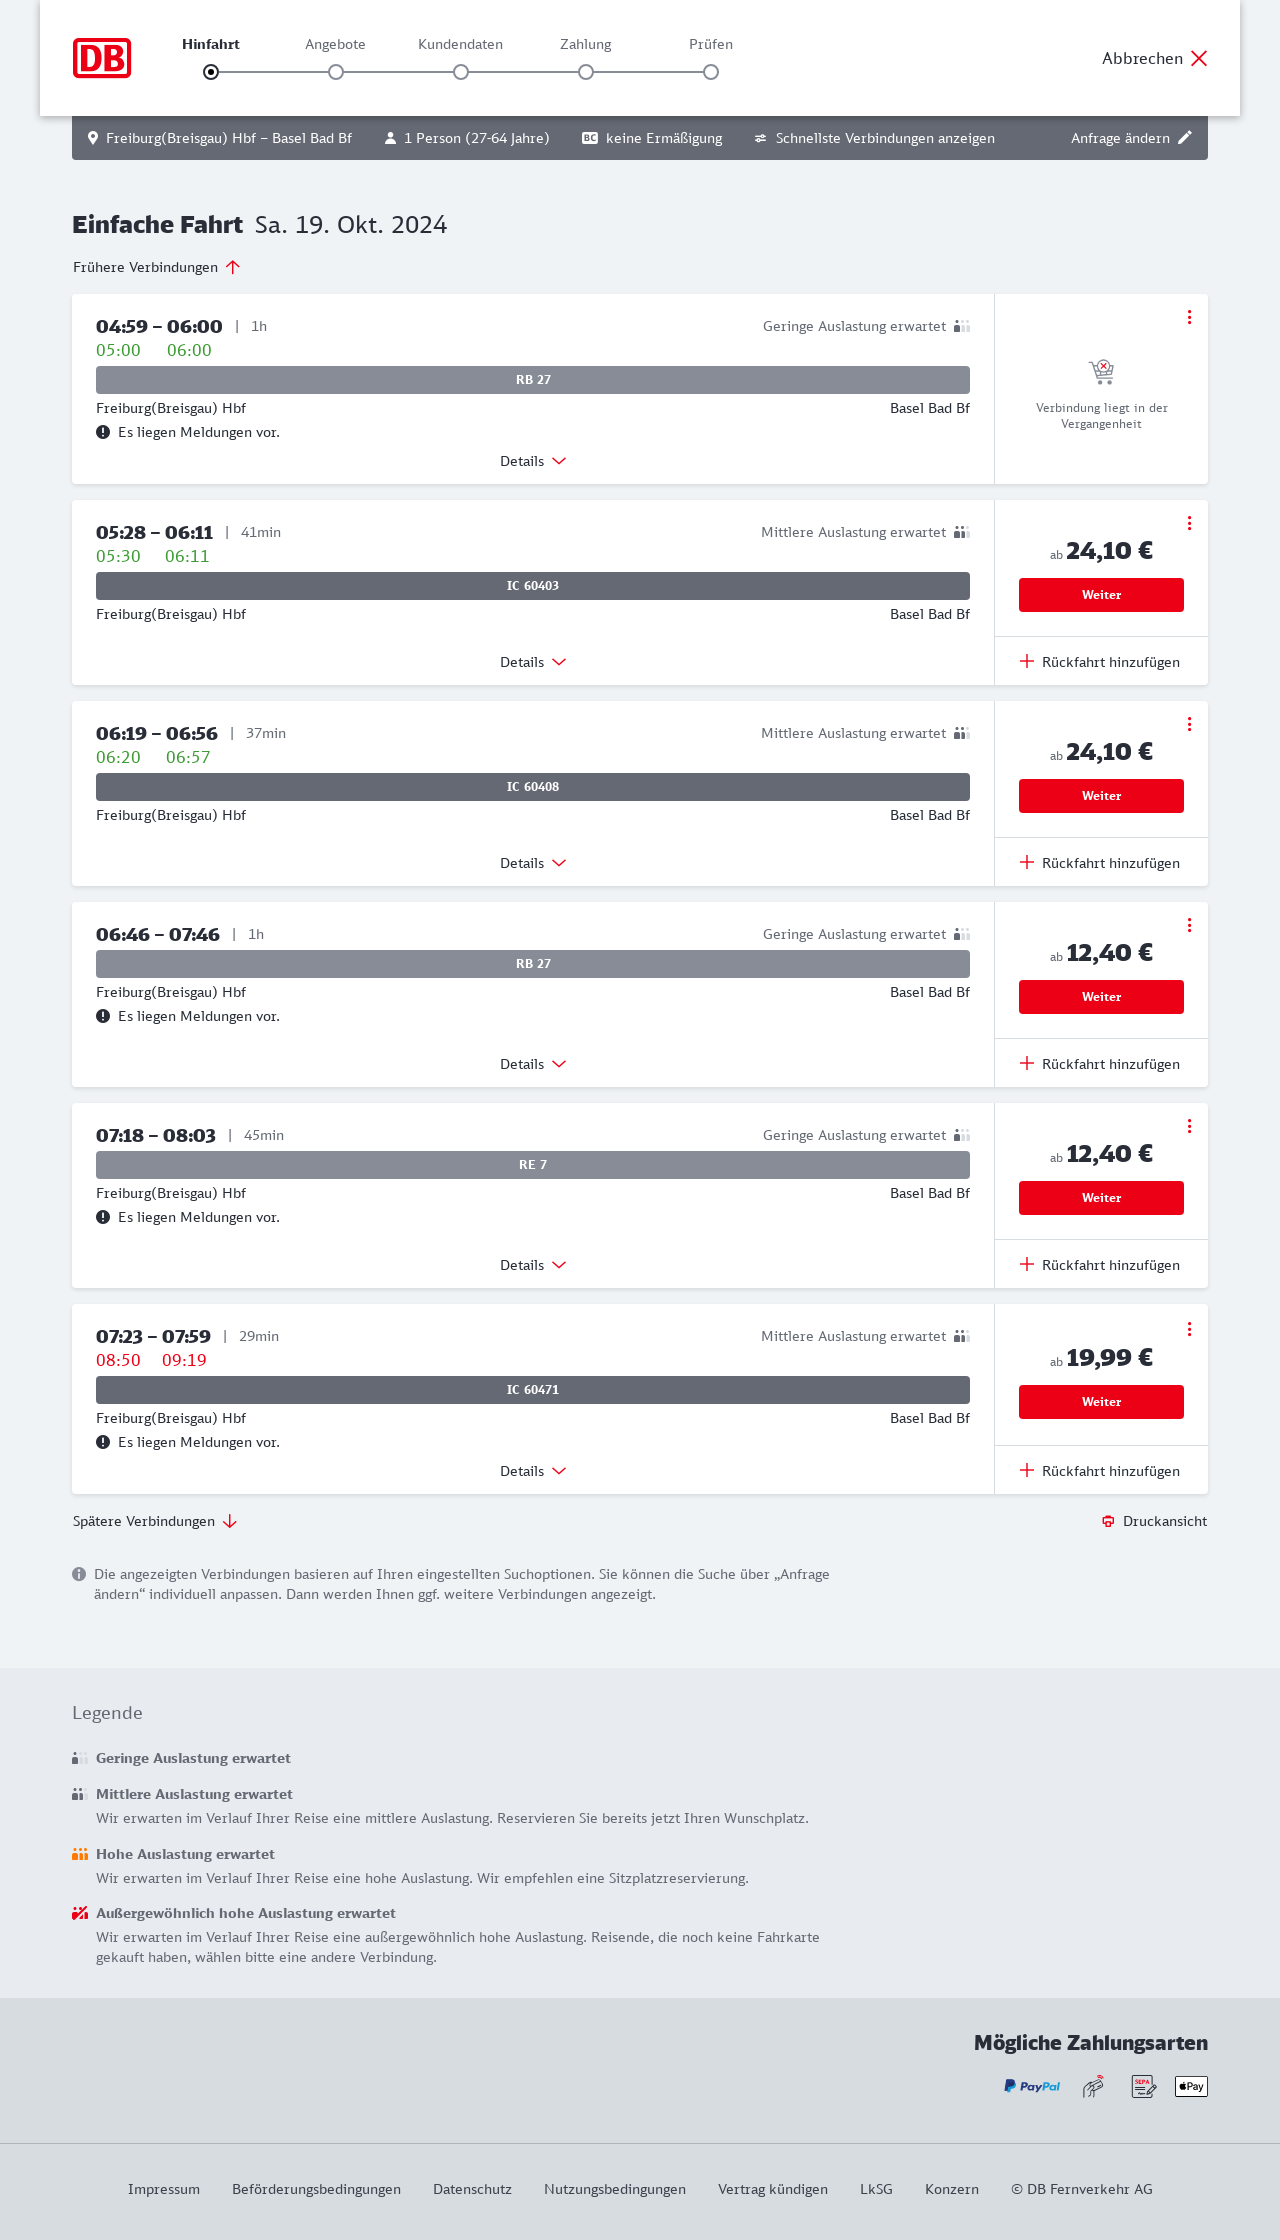Expand Details for the 04:59 RB 27 connection
The image size is (1280, 2240).
(532, 461)
